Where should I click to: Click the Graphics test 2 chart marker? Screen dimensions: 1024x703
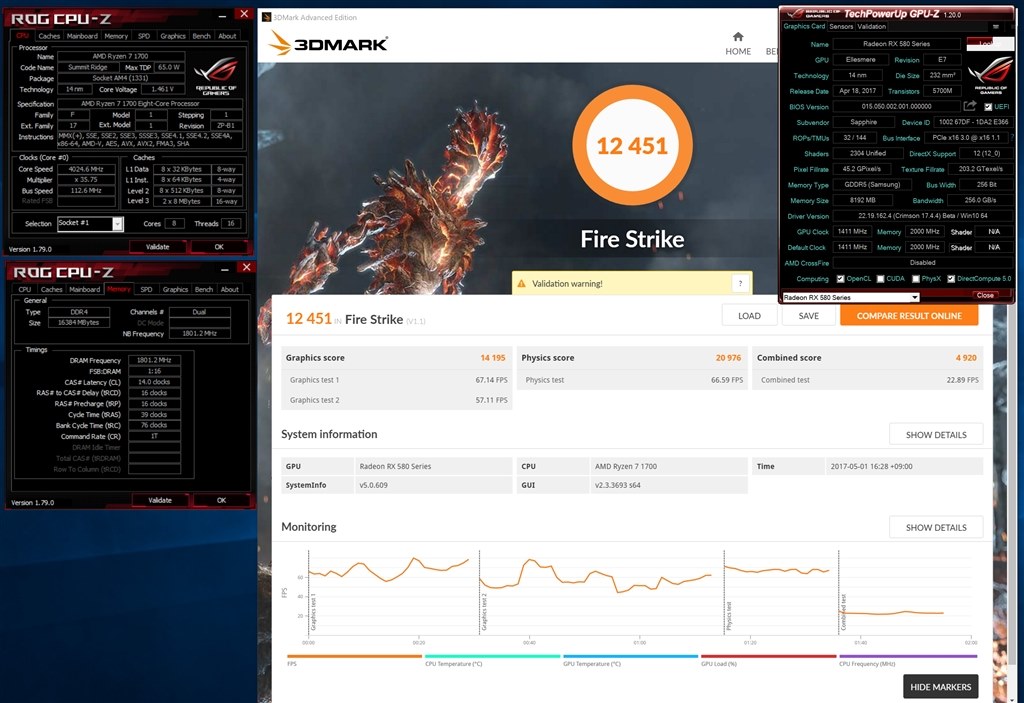pyautogui.click(x=484, y=612)
